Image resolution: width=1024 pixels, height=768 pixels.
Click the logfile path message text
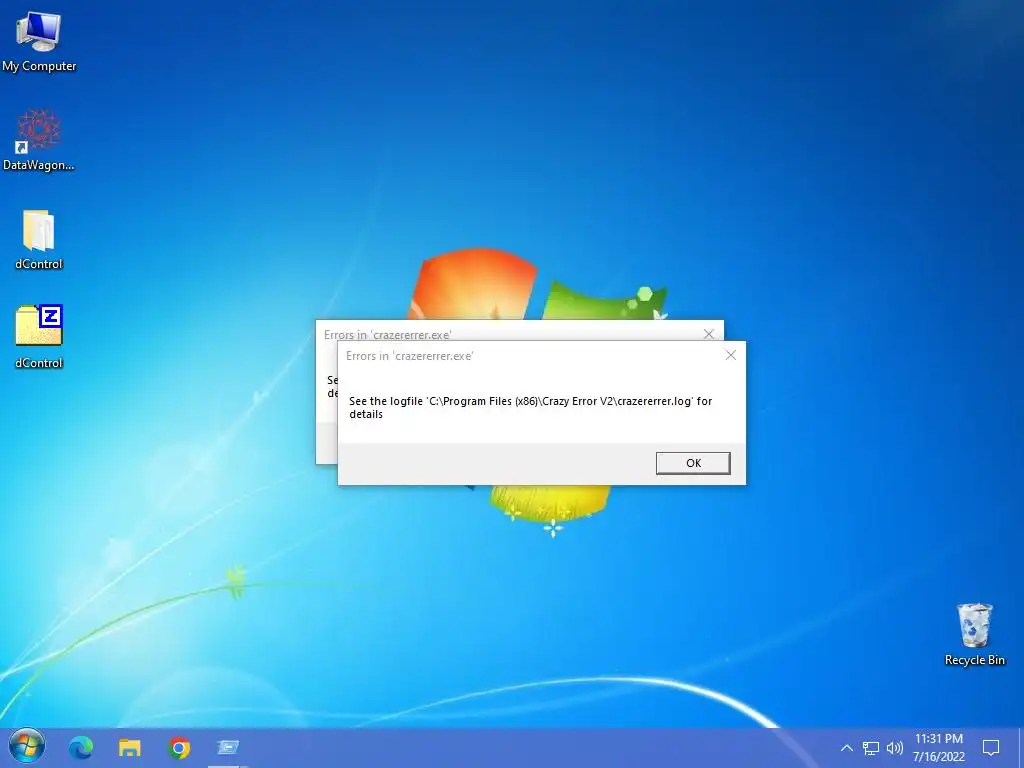530,408
